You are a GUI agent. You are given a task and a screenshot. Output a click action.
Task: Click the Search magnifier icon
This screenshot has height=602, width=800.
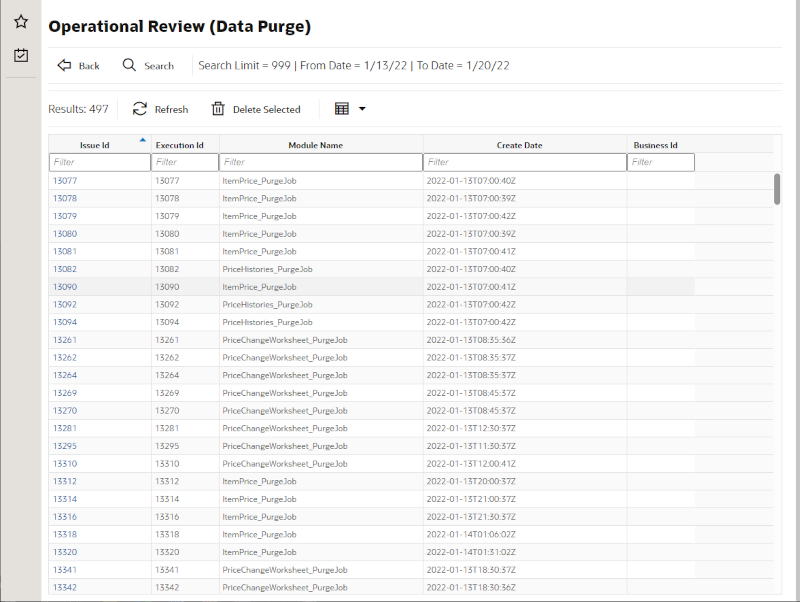[129, 65]
